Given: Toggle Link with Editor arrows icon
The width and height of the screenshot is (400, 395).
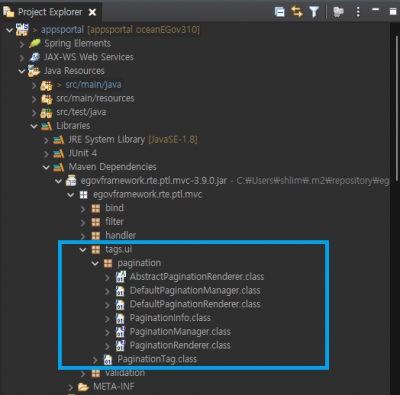Looking at the screenshot, I should click(x=296, y=12).
